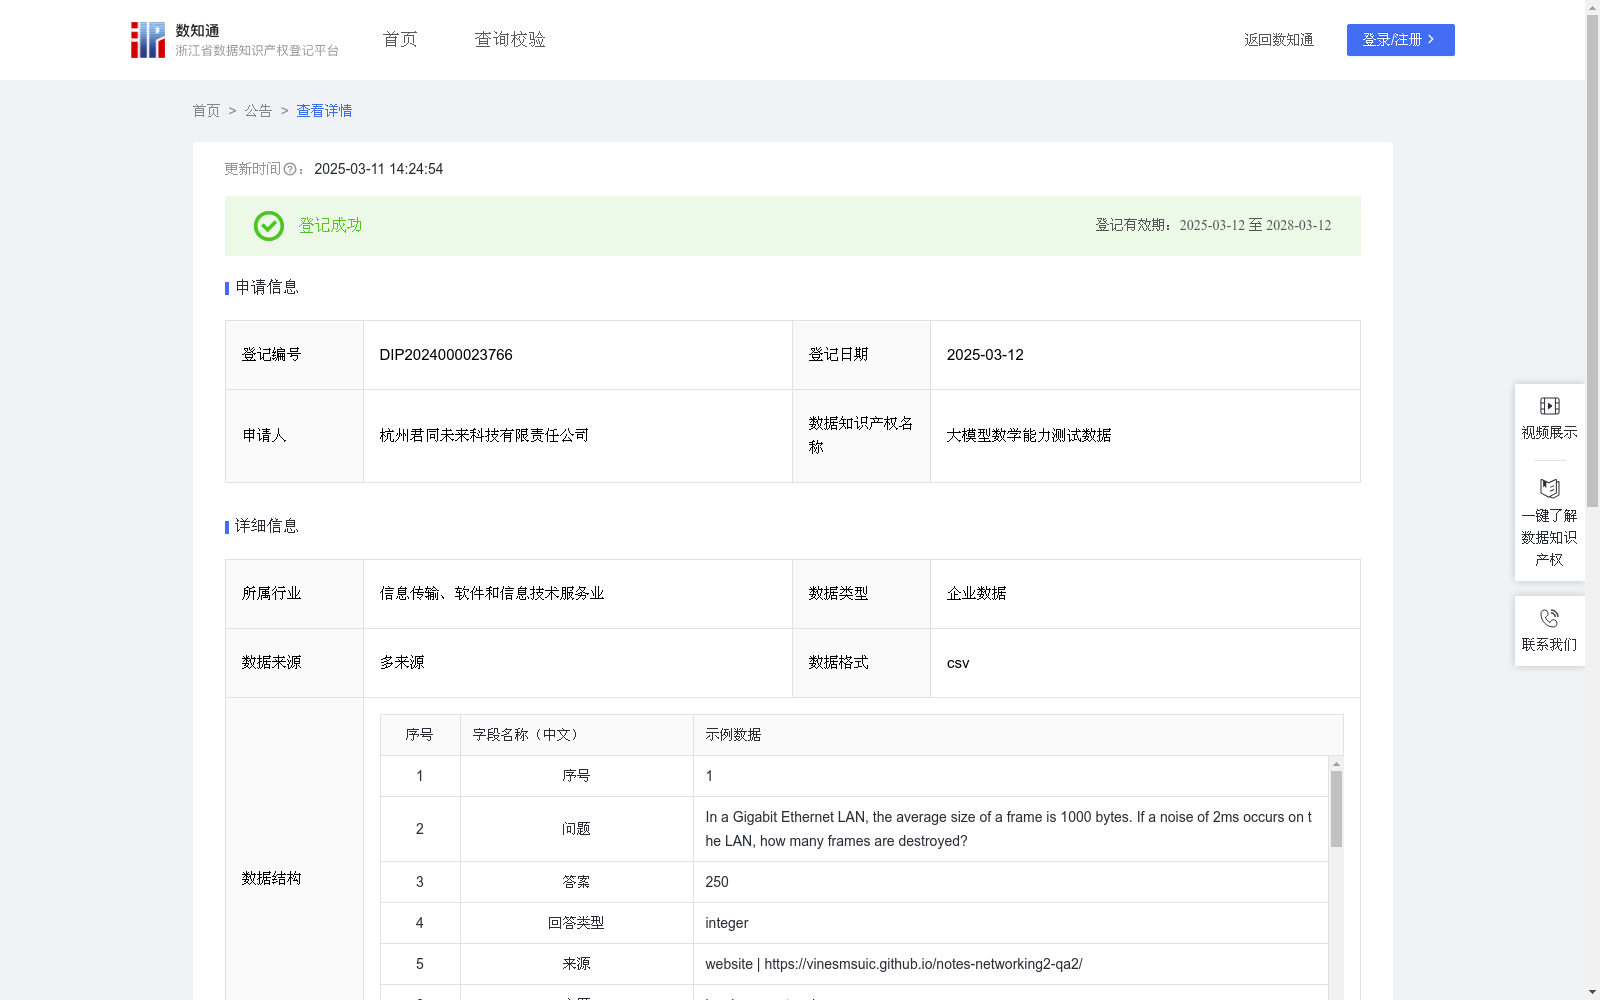The image size is (1600, 1000).
Task: Select data format value csv
Action: (x=958, y=663)
